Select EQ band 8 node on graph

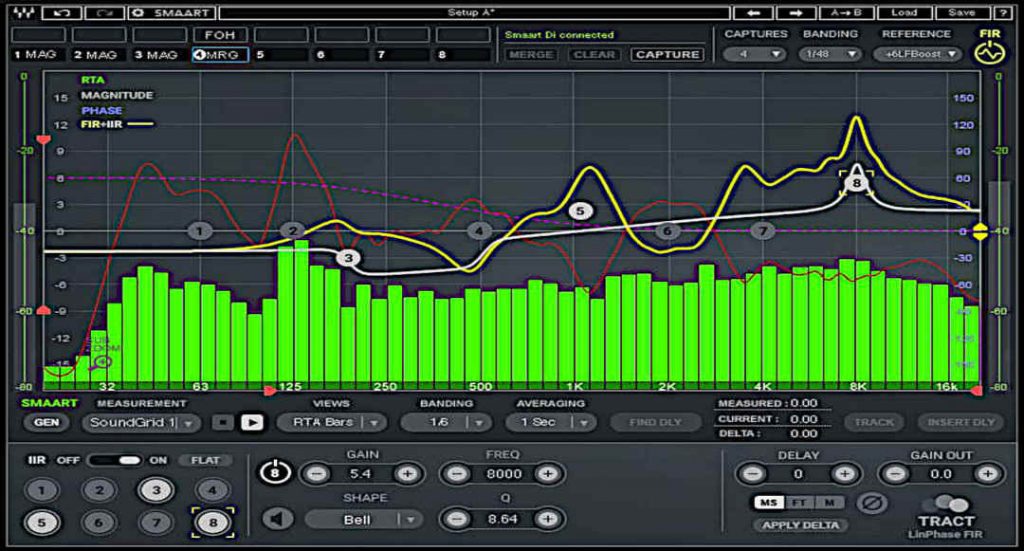(x=856, y=183)
